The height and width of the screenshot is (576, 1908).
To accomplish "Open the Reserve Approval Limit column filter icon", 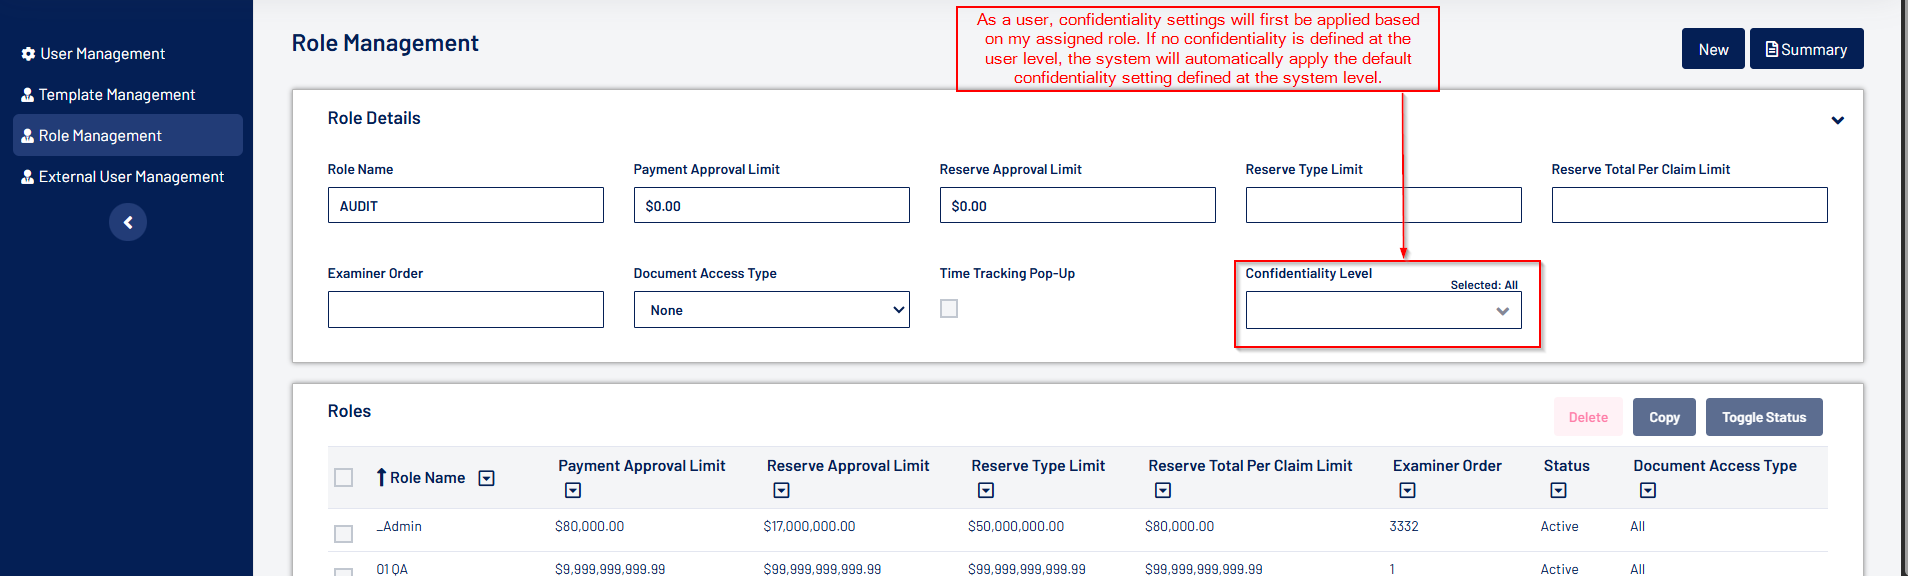I will click(781, 490).
